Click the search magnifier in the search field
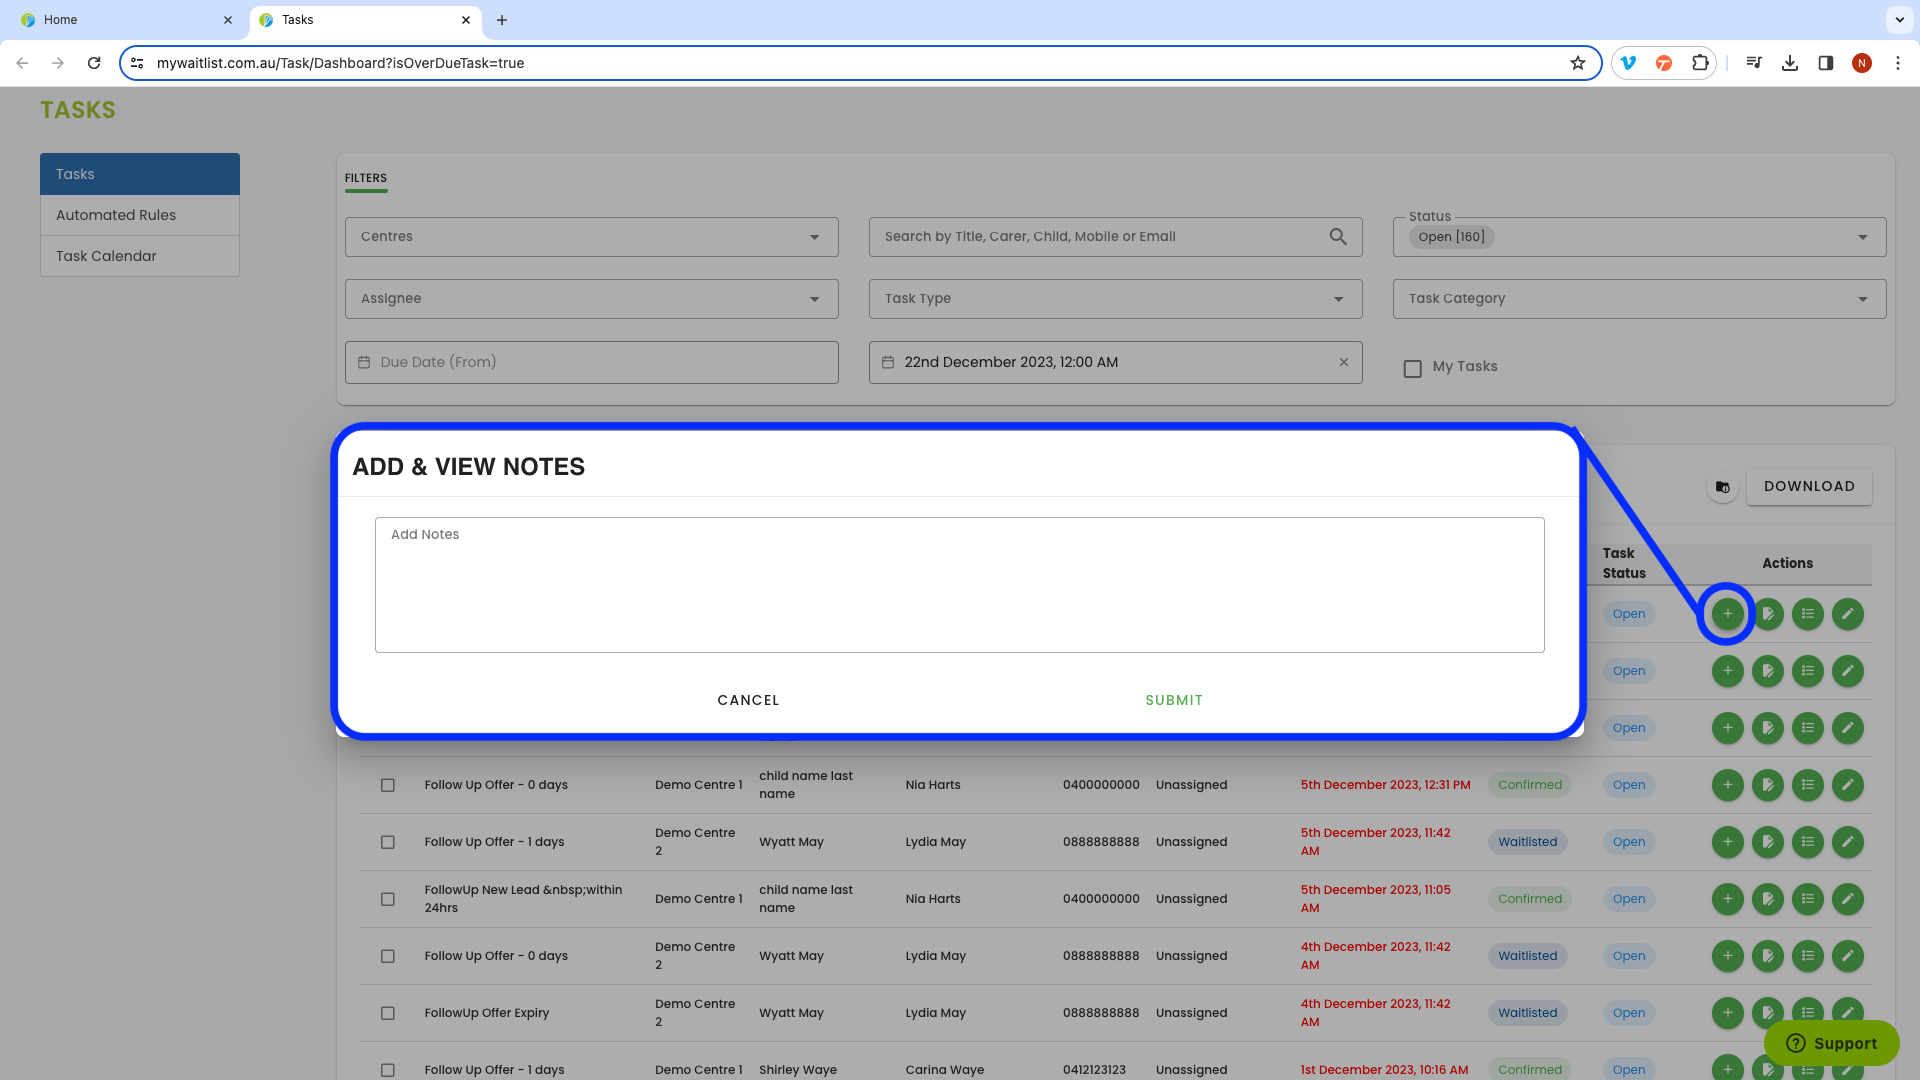Image resolution: width=1920 pixels, height=1080 pixels. coord(1338,236)
